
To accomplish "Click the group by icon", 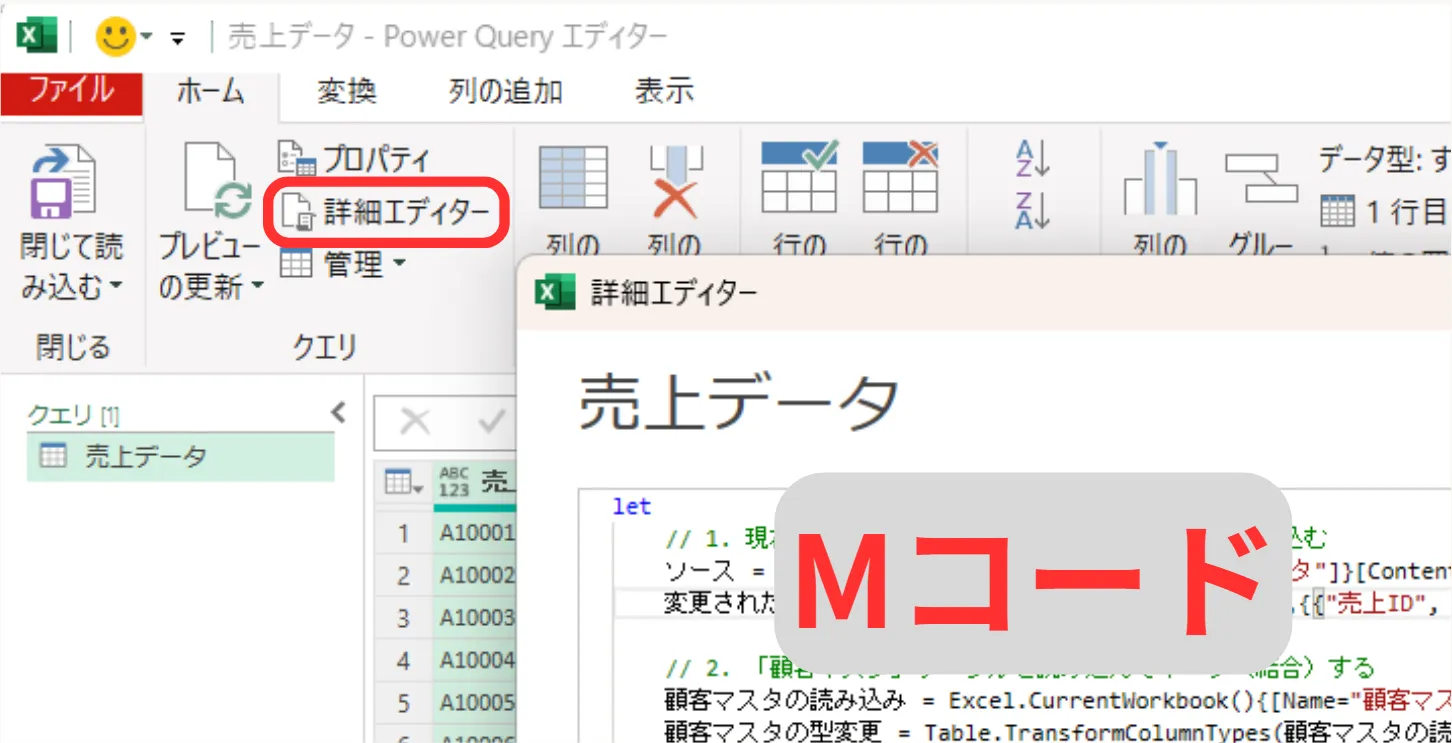I will (x=1261, y=178).
